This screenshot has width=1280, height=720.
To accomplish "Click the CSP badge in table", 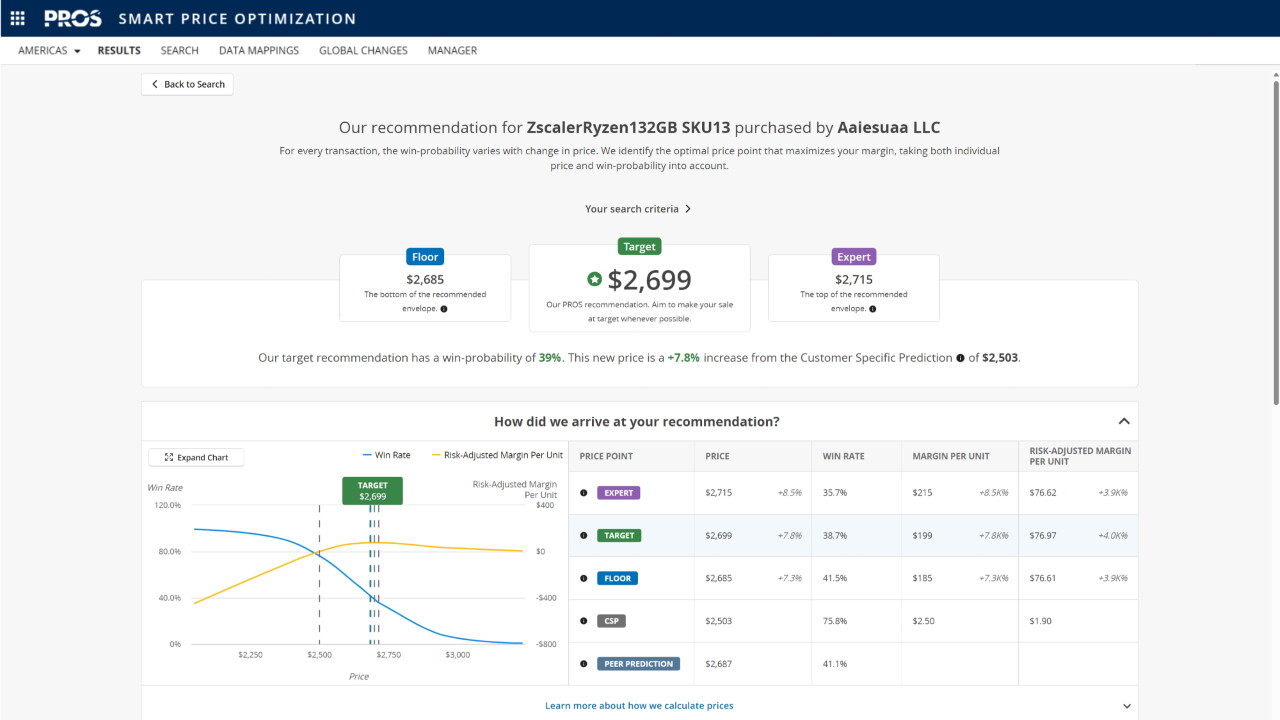I will 612,621.
